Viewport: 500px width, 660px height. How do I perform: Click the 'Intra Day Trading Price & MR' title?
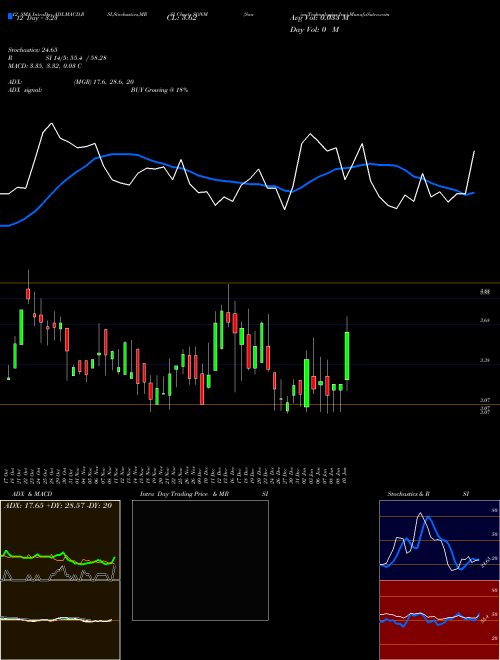[184, 494]
